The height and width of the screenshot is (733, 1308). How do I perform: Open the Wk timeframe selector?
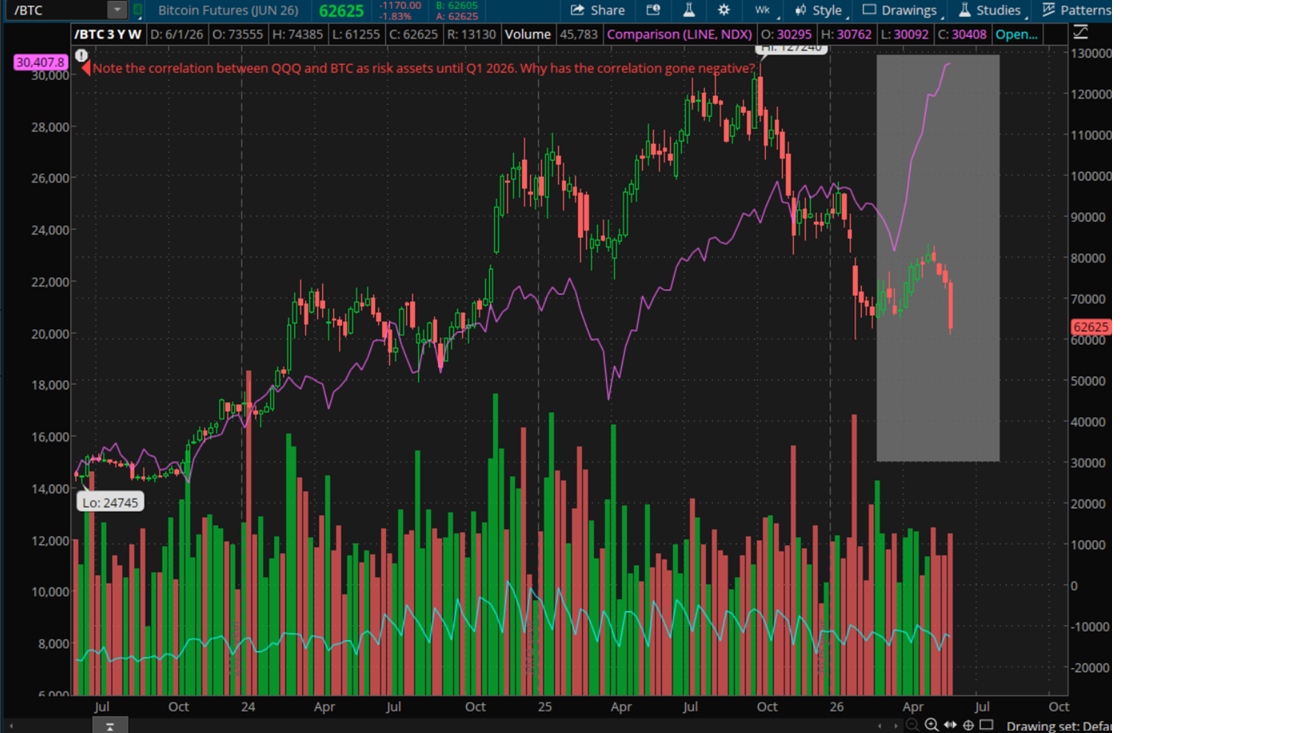click(x=764, y=10)
